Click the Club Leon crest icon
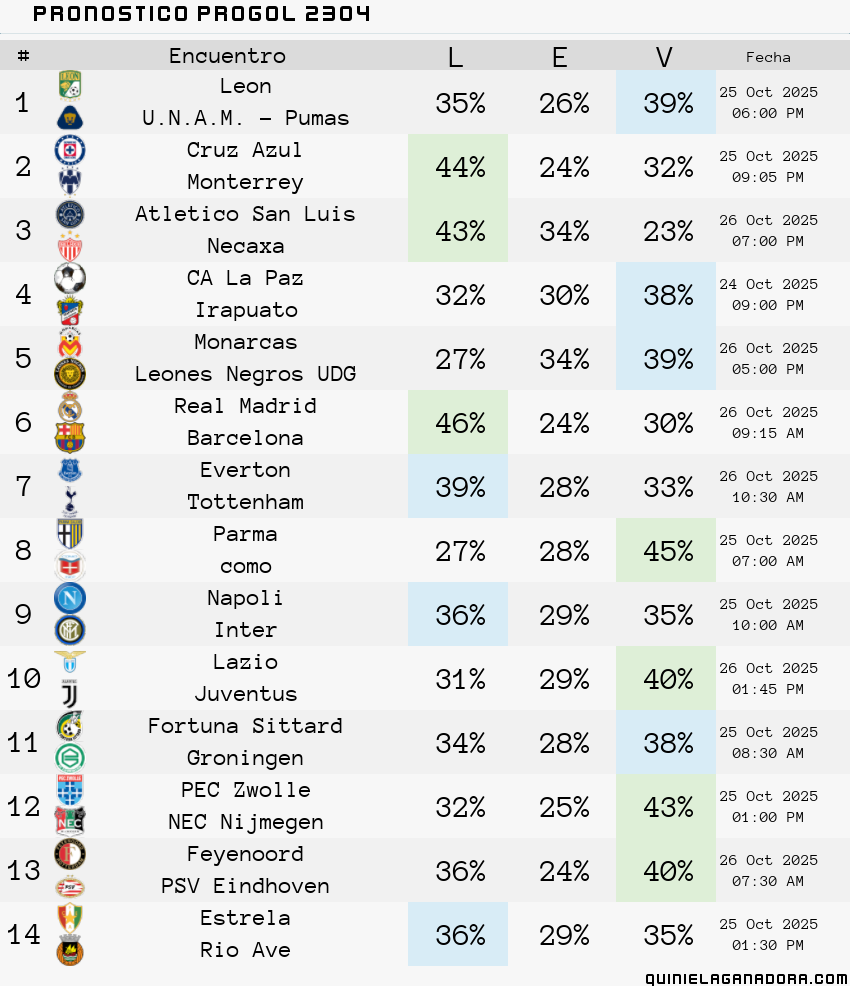The width and height of the screenshot is (850, 986). [70, 85]
